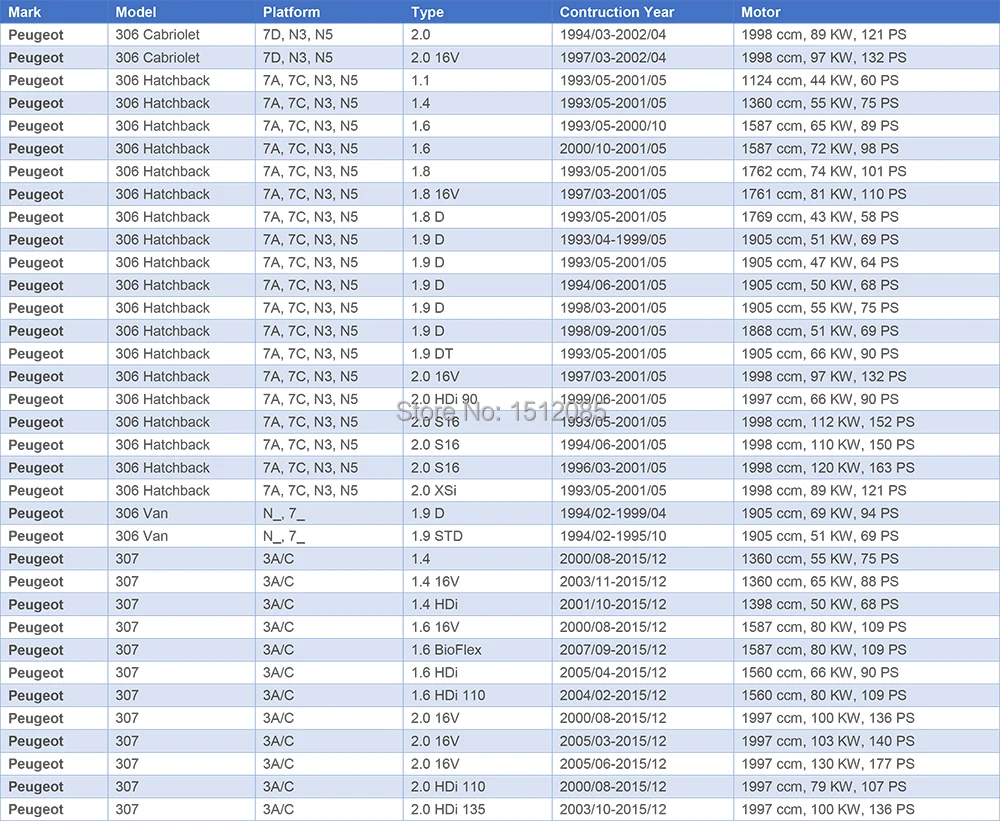1000x821 pixels.
Task: Click motor cell "1998 ccm, 110 KW, 150 PS"
Action: click(867, 445)
